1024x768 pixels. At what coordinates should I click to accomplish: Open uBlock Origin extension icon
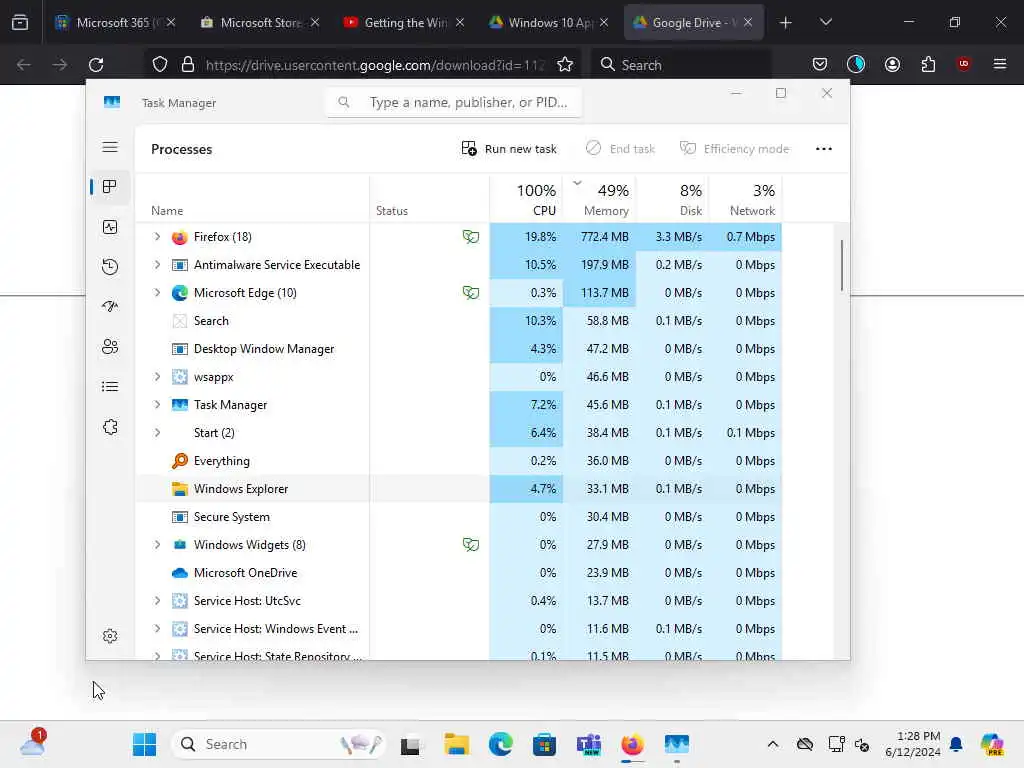963,64
